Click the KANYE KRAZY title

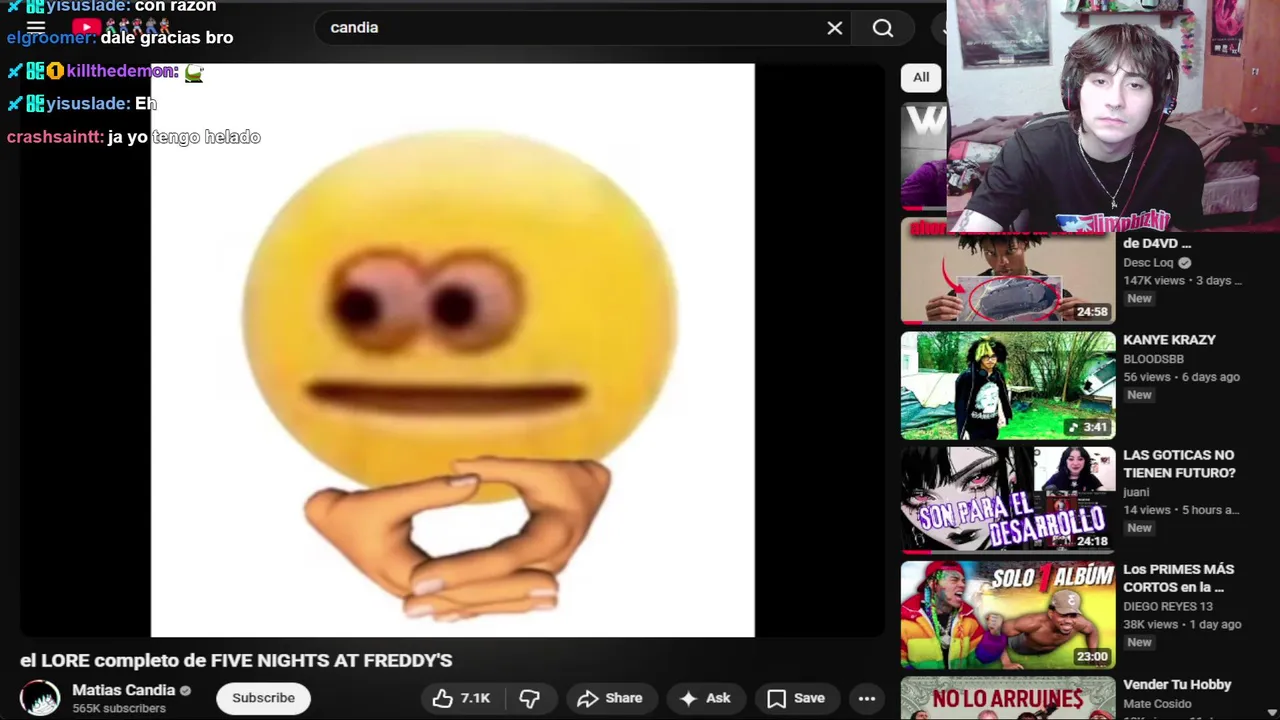1169,340
